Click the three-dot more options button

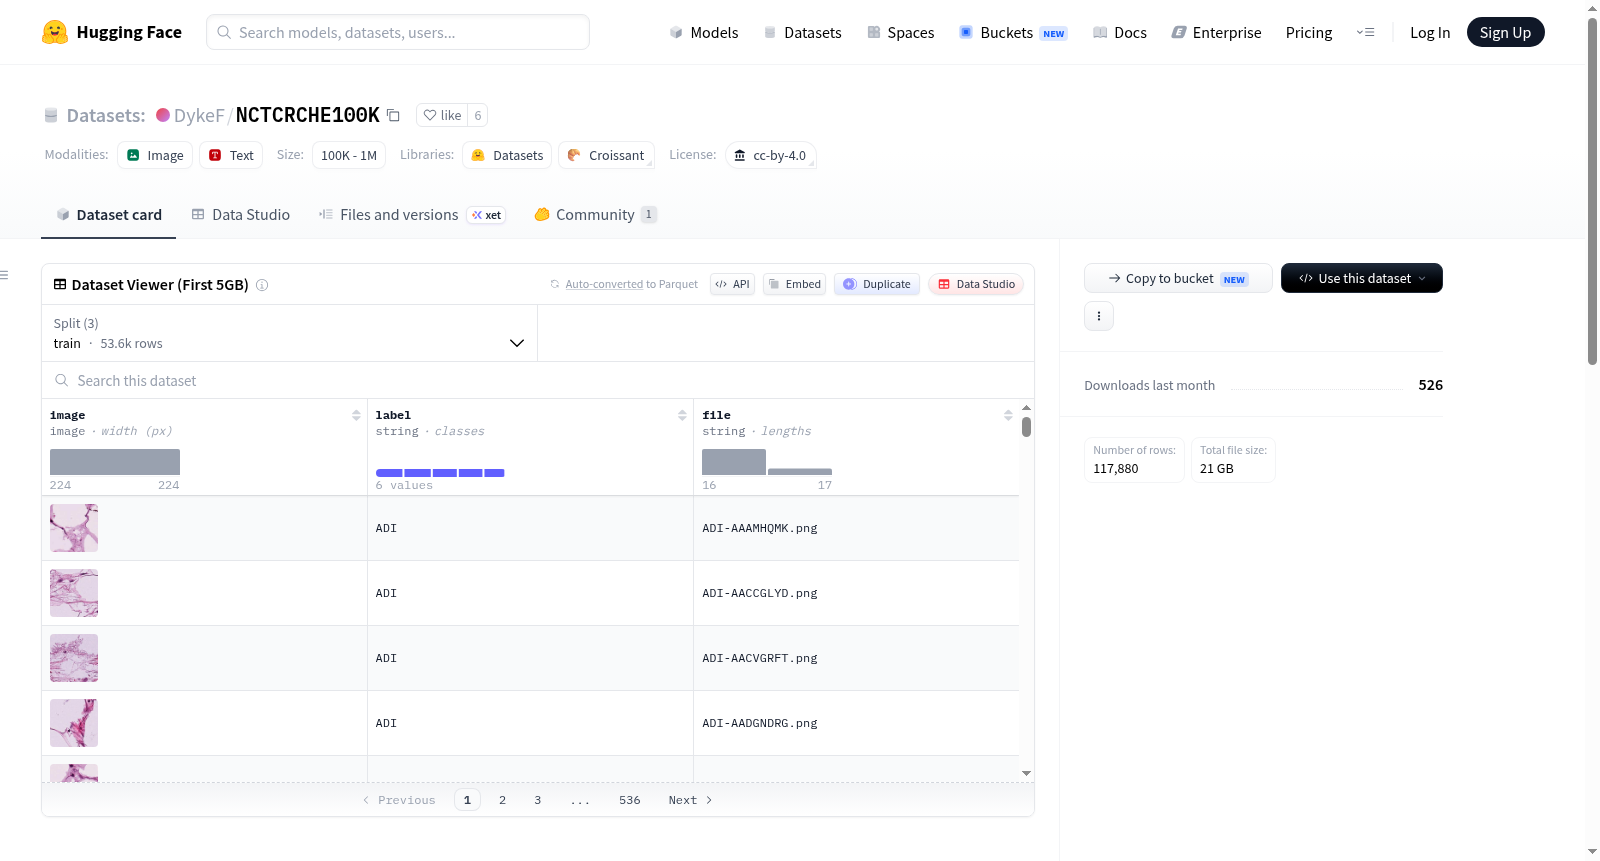[x=1099, y=316]
